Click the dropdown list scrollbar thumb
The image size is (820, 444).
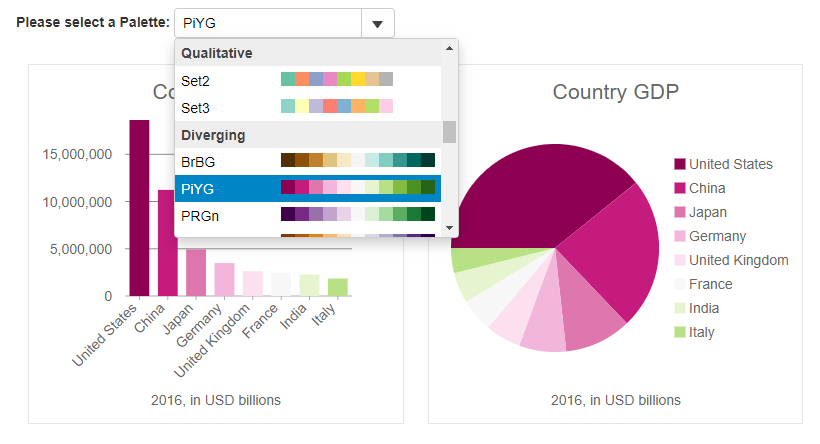[x=450, y=132]
